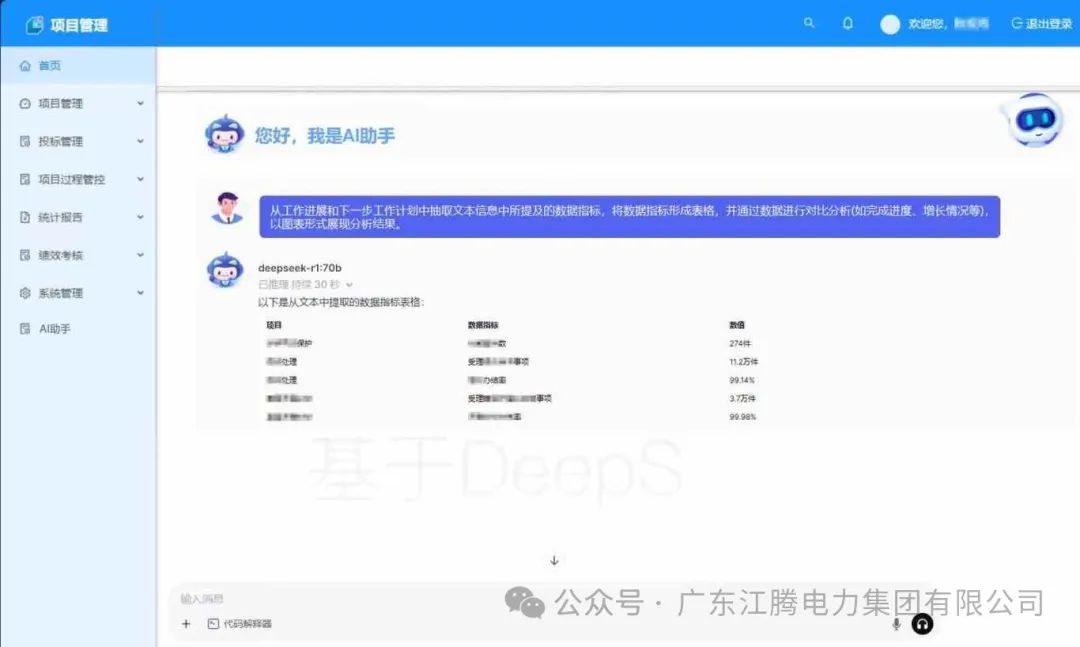The height and width of the screenshot is (647, 1080).
Task: Click the scroll-to-bottom down arrow
Action: [x=554, y=560]
